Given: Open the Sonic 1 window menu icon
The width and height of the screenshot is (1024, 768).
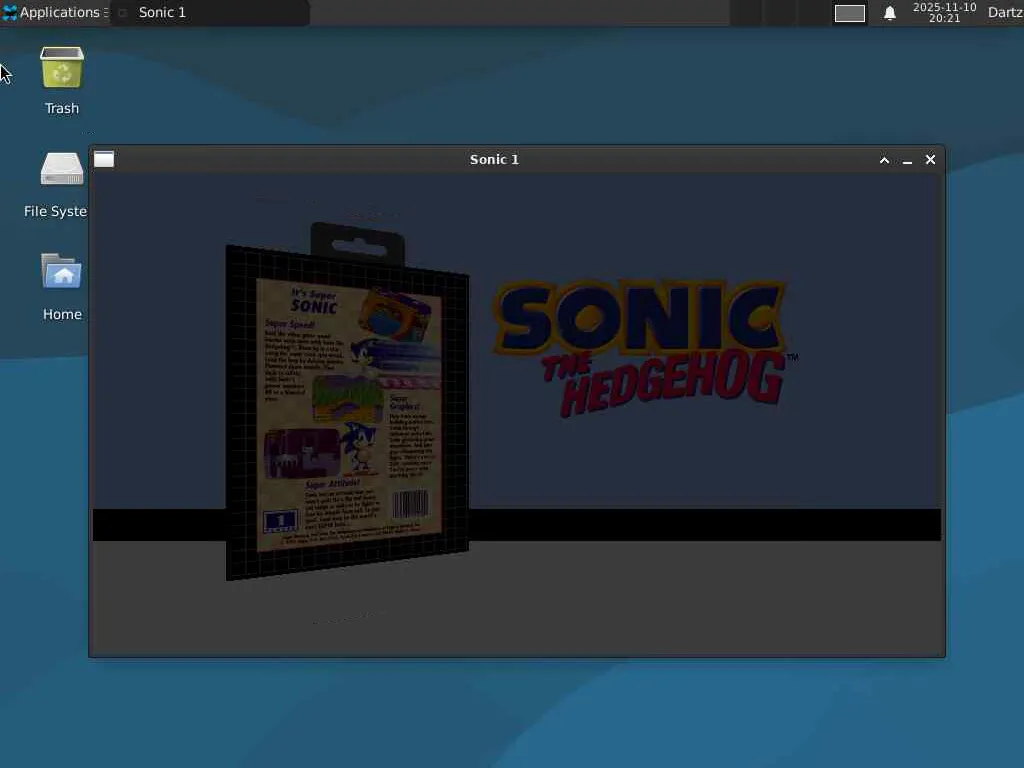Looking at the screenshot, I should pos(104,159).
